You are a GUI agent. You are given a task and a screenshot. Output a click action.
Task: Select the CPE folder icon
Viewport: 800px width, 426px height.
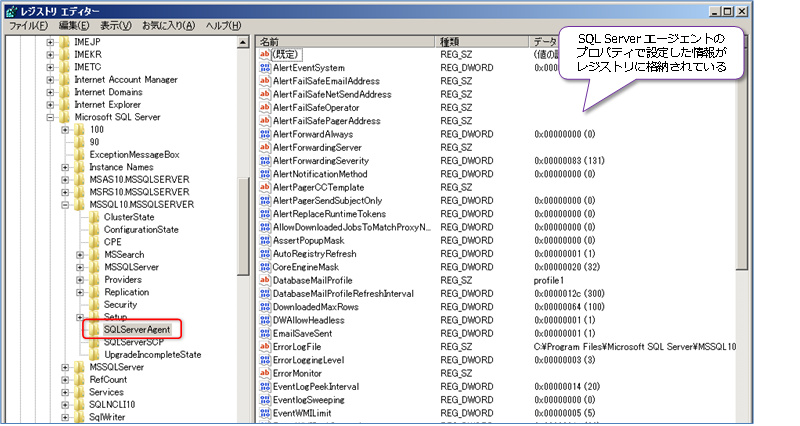(94, 242)
